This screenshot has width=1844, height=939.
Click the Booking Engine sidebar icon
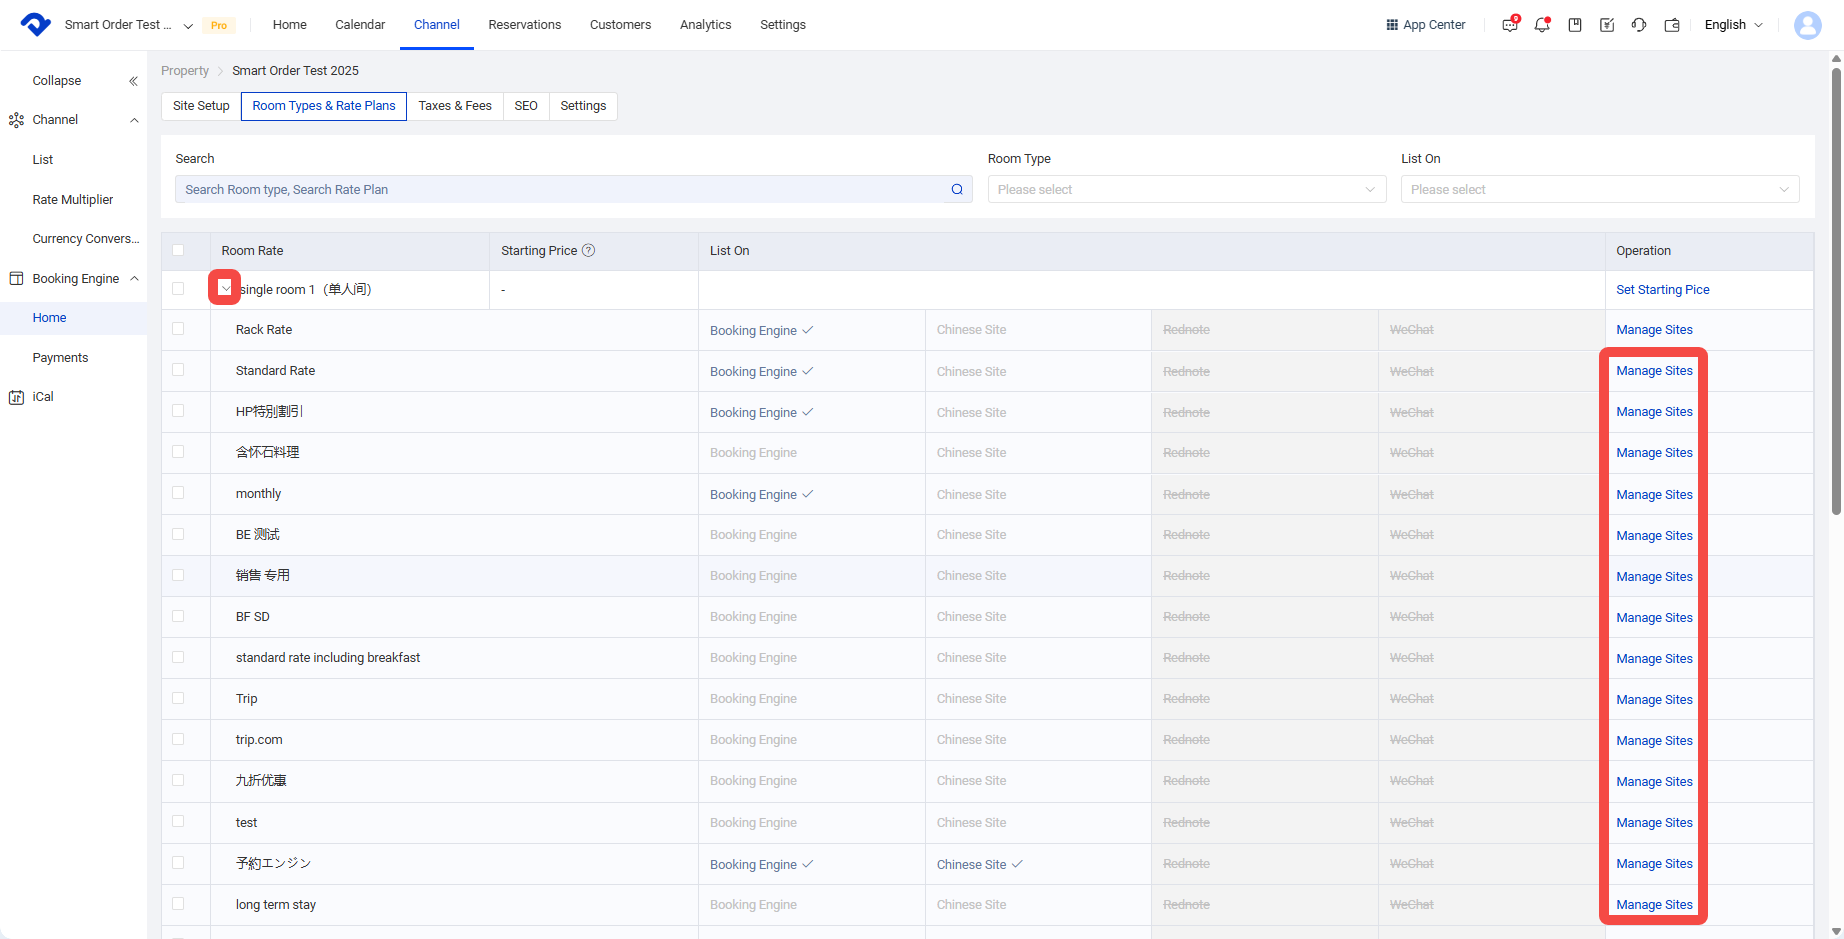click(x=16, y=279)
